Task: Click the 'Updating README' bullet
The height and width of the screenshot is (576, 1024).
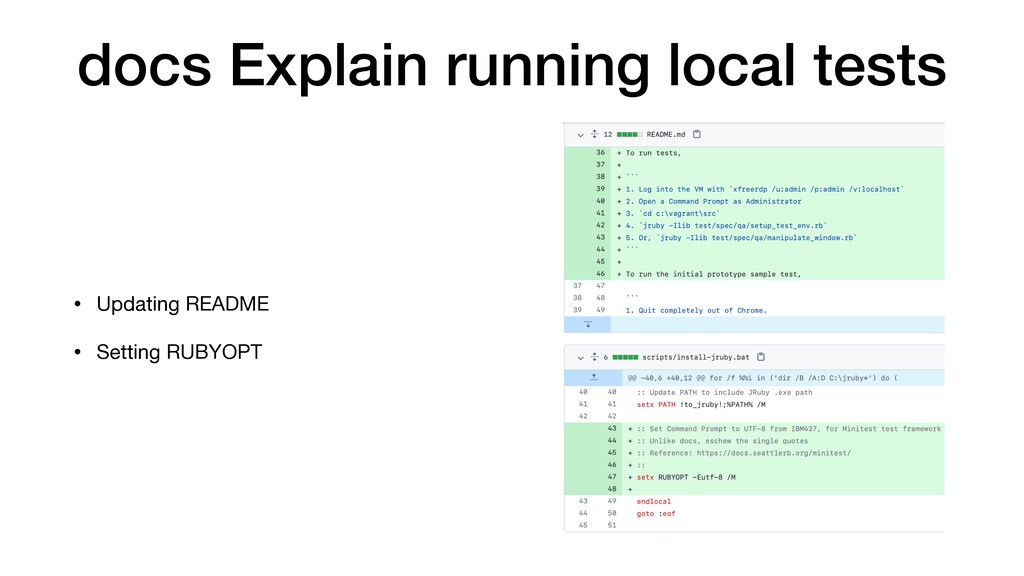Action: [182, 304]
